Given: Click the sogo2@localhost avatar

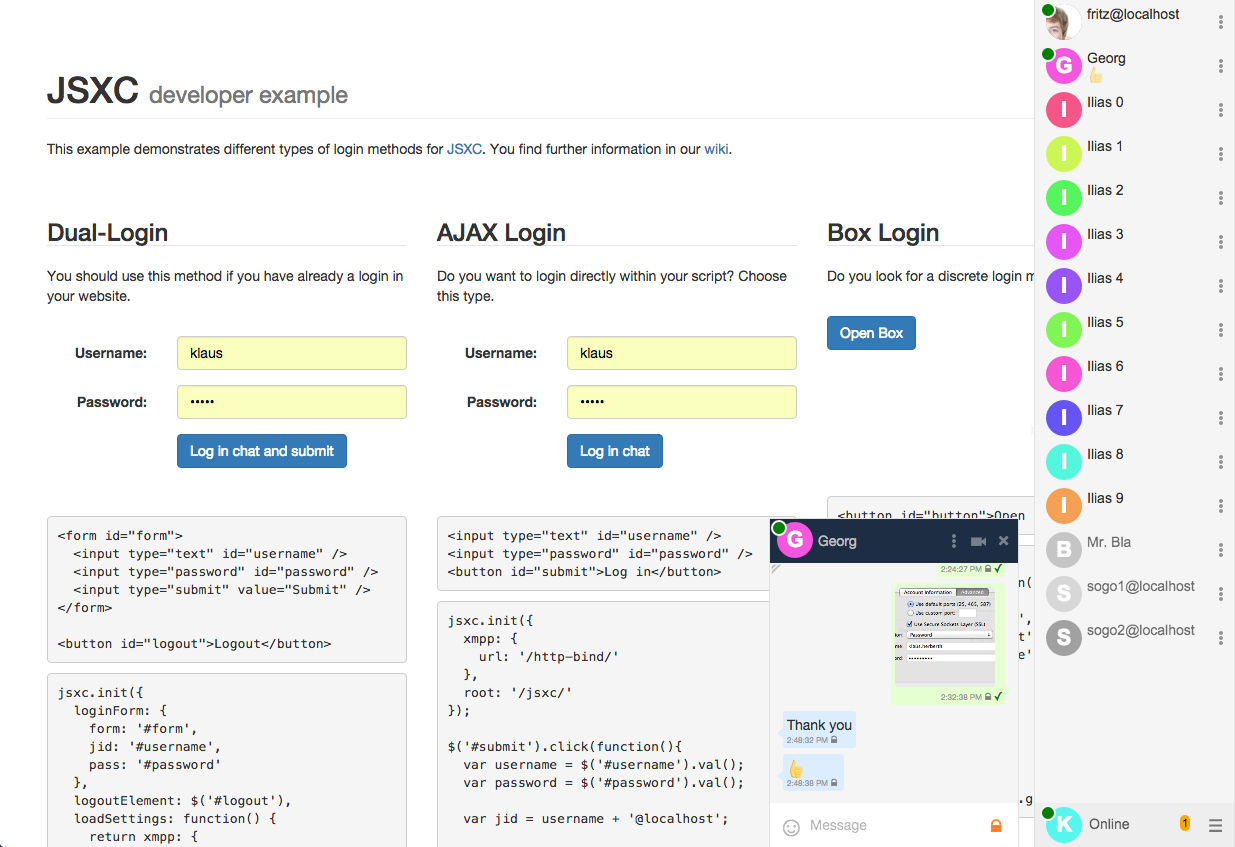Looking at the screenshot, I should point(1063,638).
